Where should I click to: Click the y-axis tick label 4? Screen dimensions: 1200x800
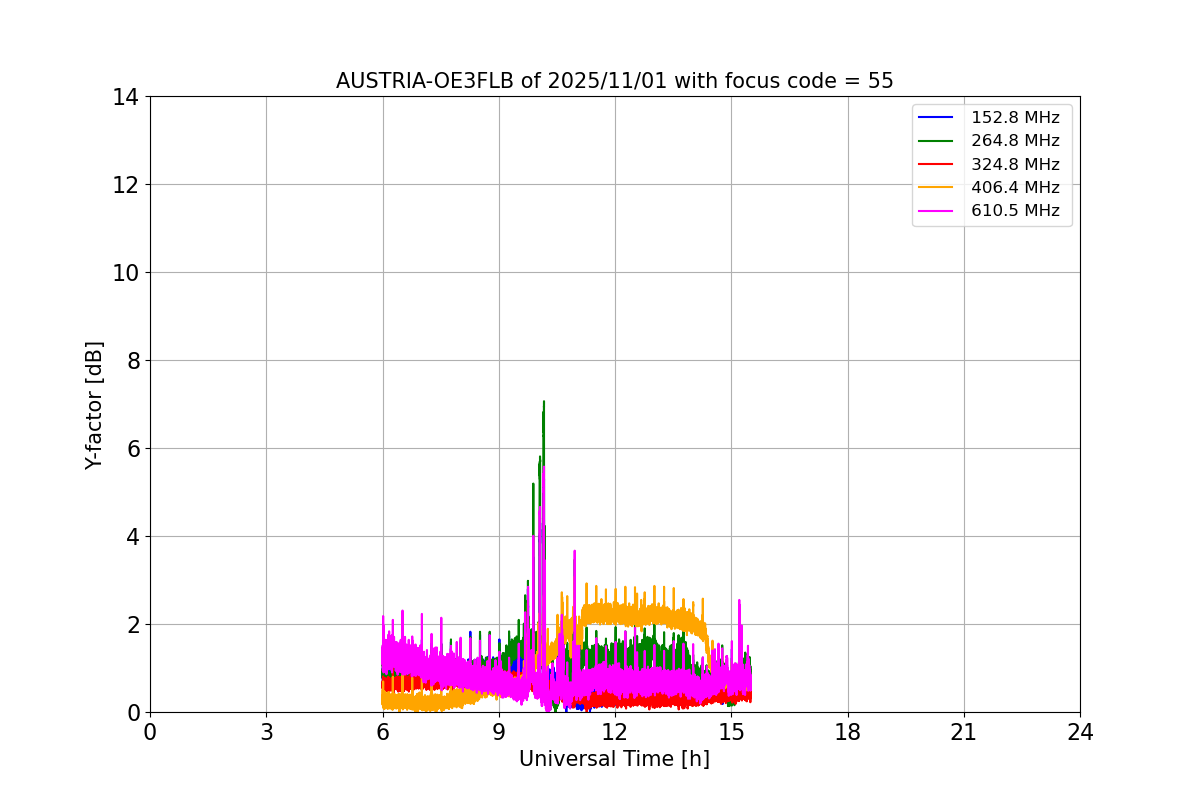[132, 537]
